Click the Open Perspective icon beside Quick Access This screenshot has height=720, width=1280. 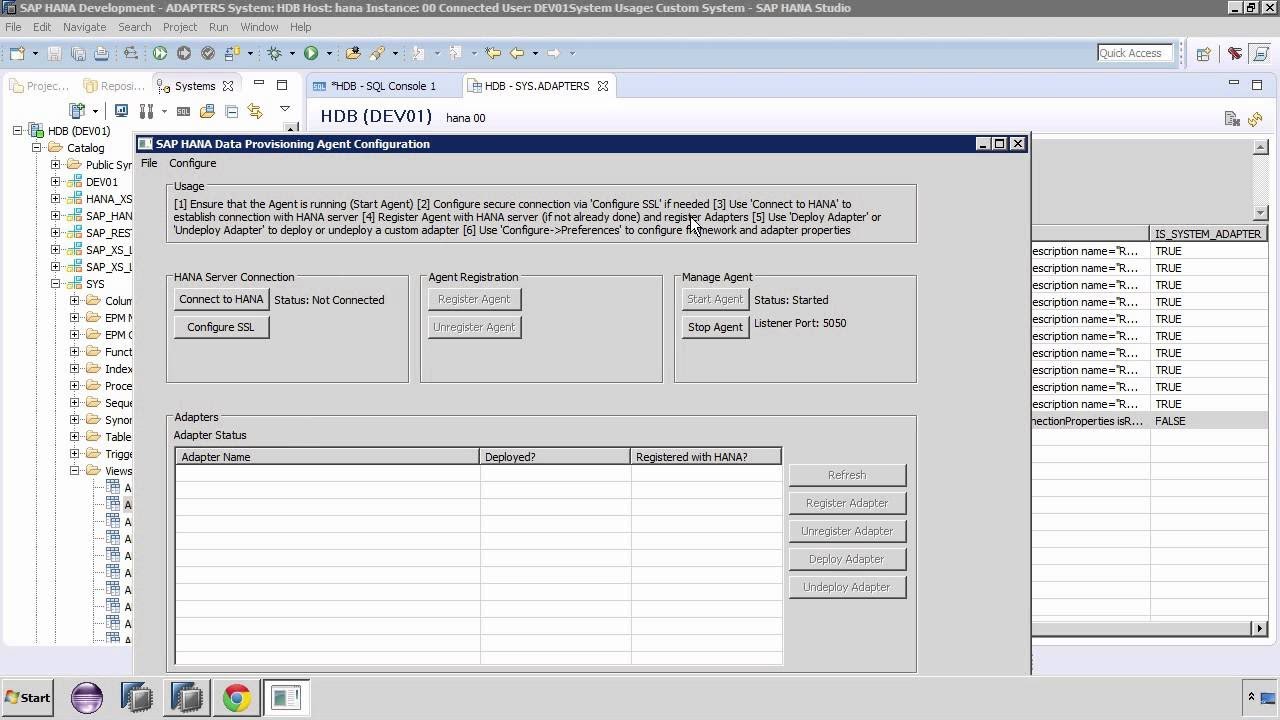pos(1204,53)
